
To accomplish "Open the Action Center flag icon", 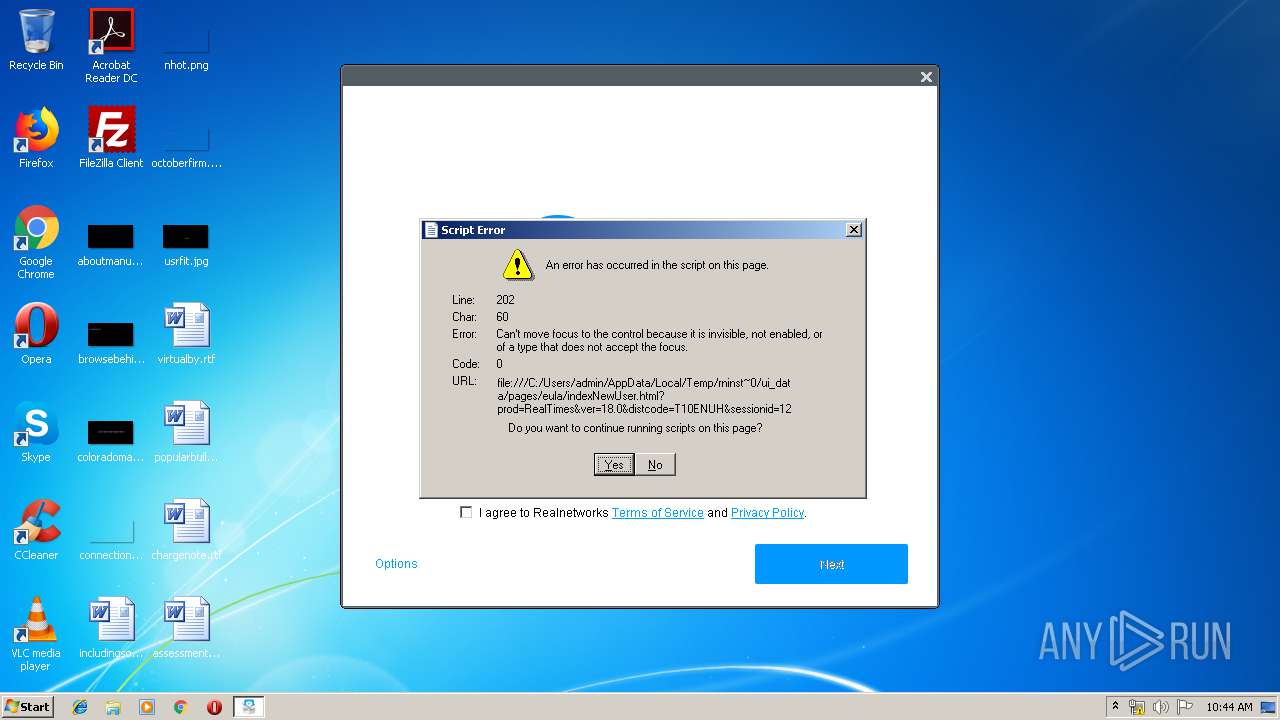I will pos(1184,707).
